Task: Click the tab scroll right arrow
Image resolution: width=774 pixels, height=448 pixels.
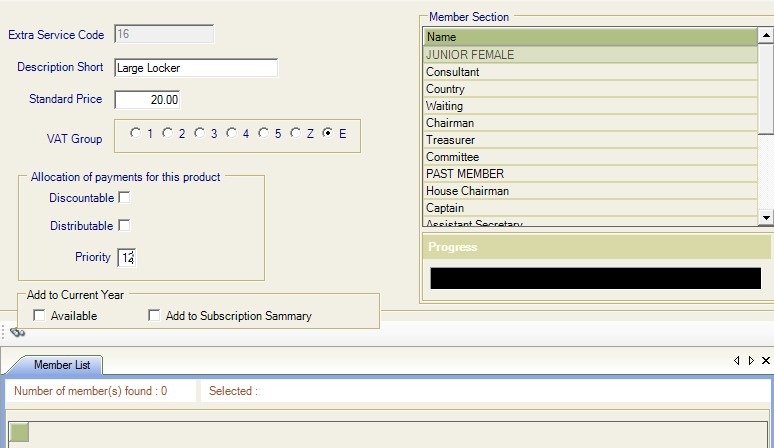Action: pyautogui.click(x=751, y=361)
